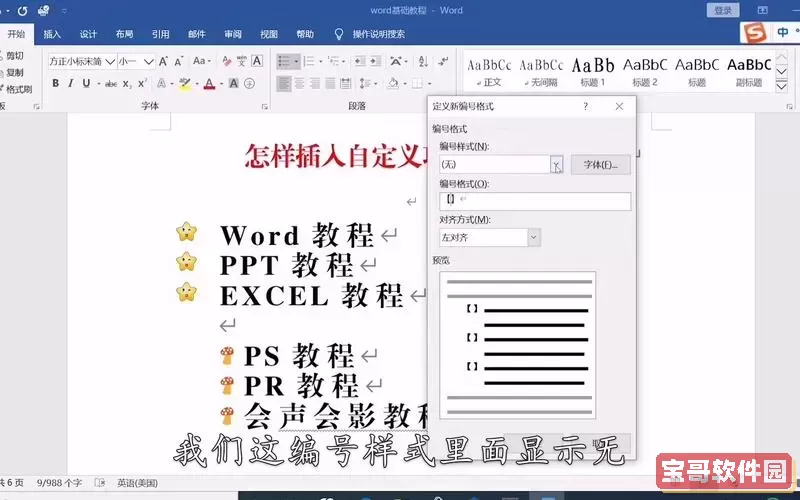Open the font dialog launcher in 字体 group
Image resolution: width=800 pixels, height=500 pixels.
pyautogui.click(x=265, y=106)
